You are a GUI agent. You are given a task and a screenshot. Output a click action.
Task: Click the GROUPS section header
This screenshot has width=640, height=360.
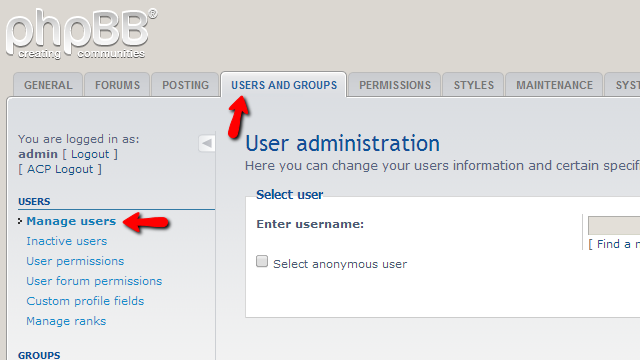(39, 355)
